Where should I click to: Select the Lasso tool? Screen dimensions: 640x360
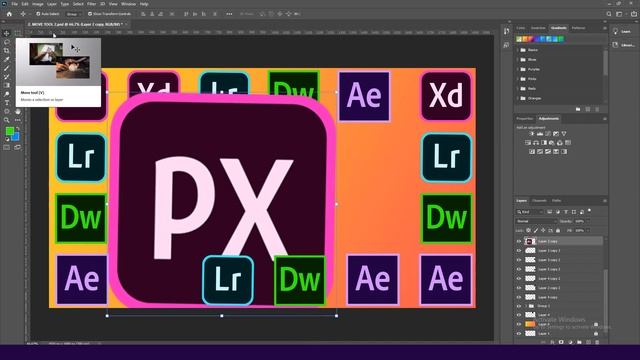point(7,42)
